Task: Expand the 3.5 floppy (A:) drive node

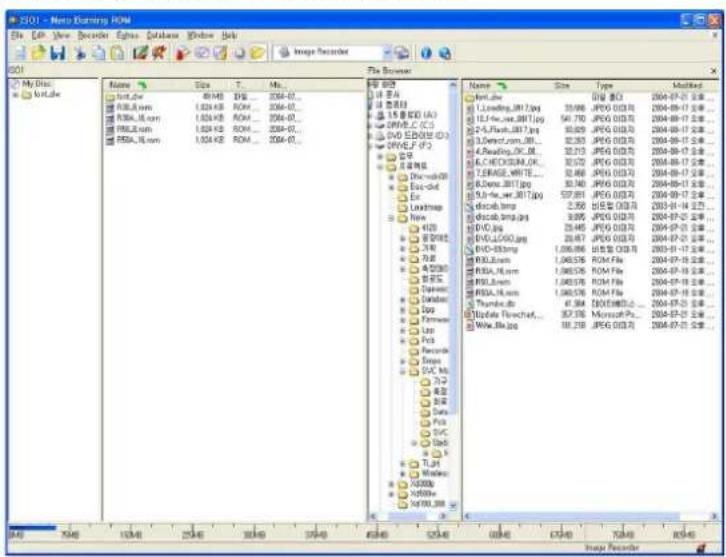Action: tap(370, 115)
